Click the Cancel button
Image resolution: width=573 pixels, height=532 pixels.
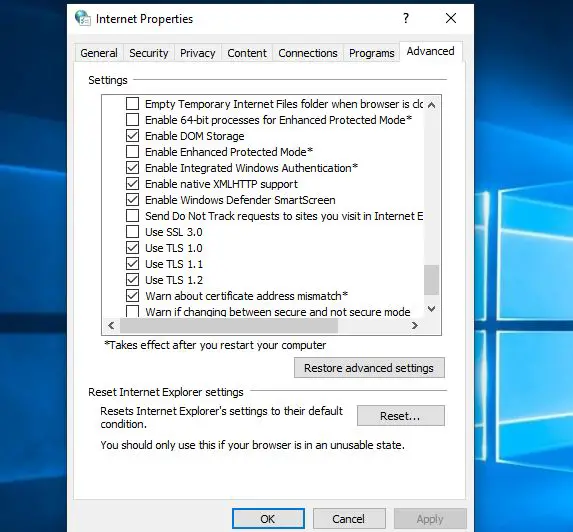point(349,519)
